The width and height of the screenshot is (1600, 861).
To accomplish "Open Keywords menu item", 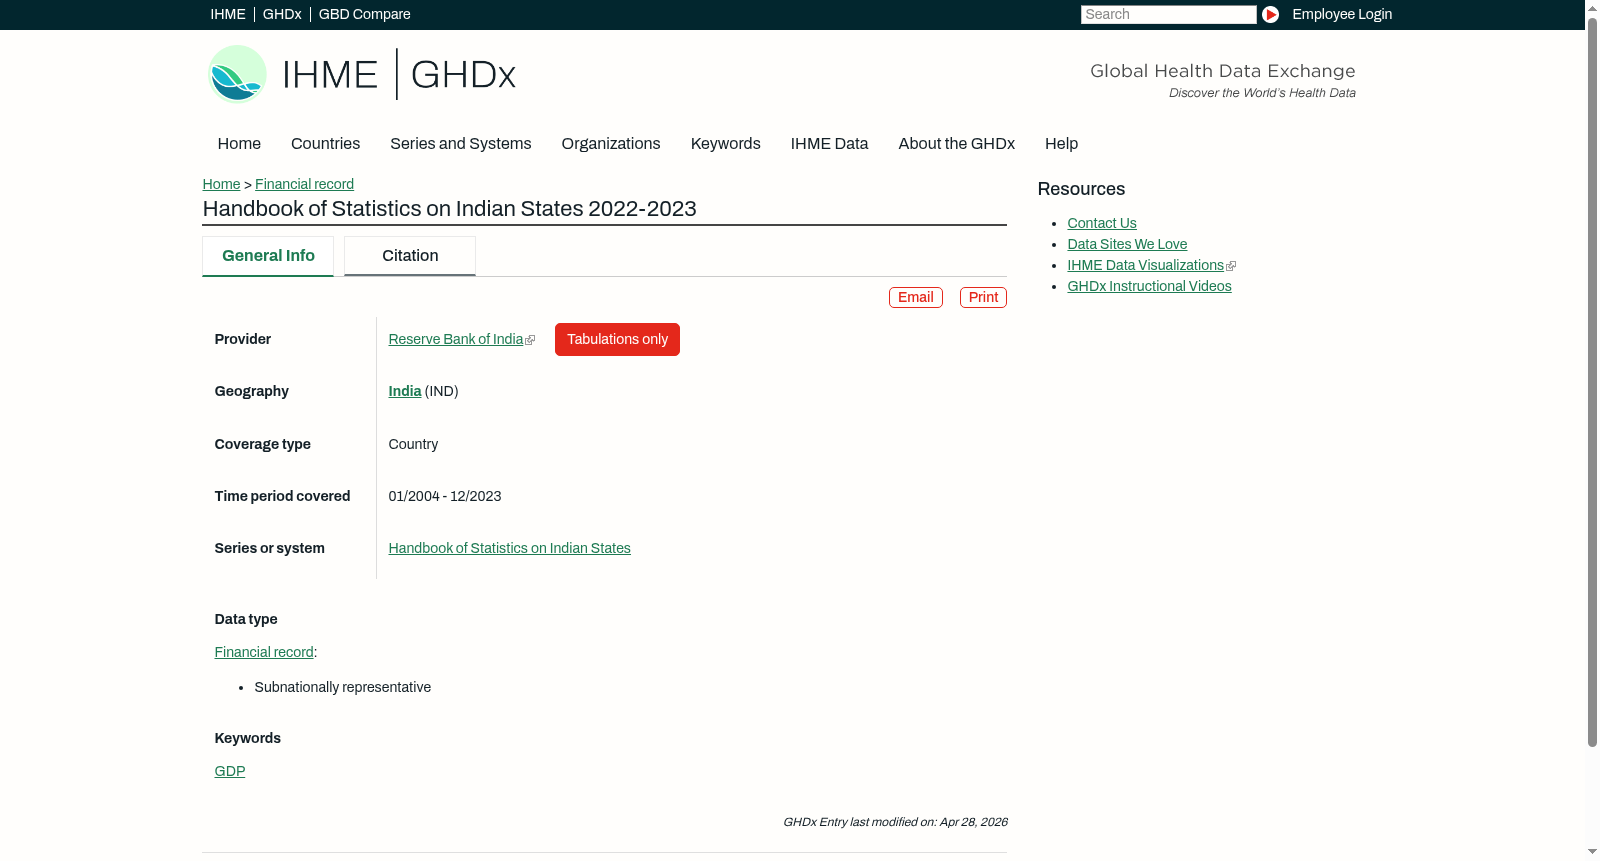I will pyautogui.click(x=726, y=143).
